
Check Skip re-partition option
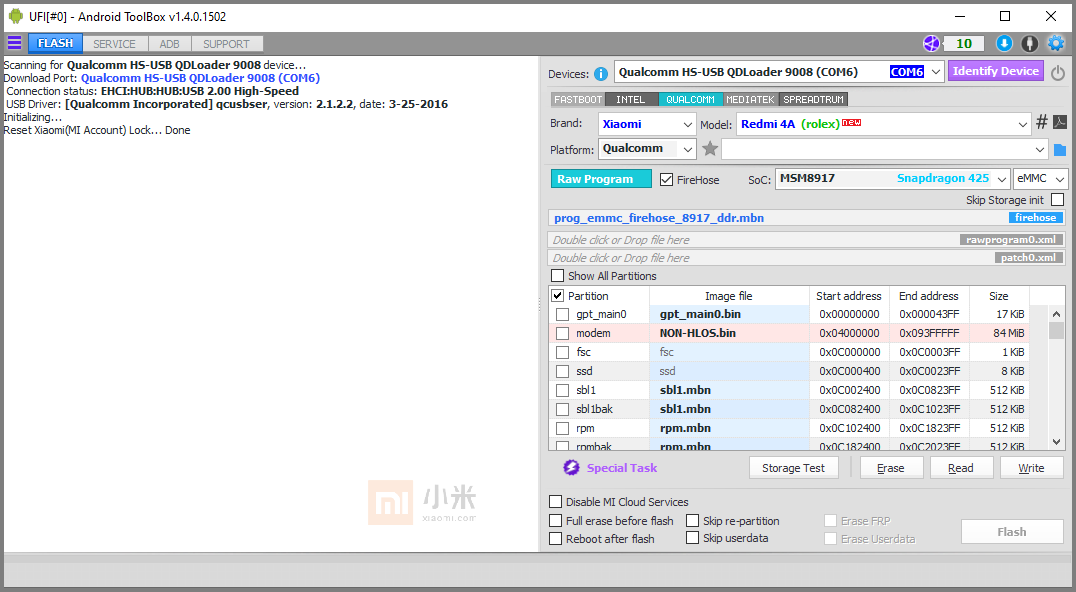click(x=692, y=521)
